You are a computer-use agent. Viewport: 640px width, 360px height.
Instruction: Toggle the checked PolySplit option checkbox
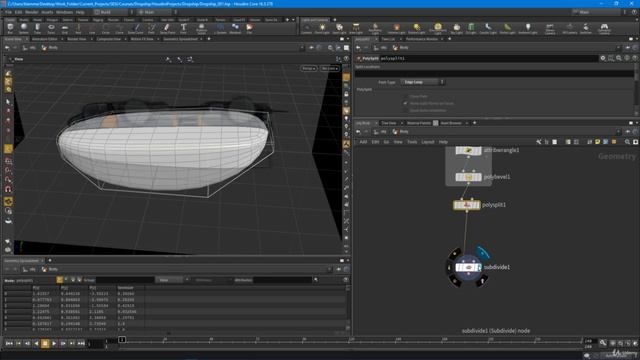(406, 103)
